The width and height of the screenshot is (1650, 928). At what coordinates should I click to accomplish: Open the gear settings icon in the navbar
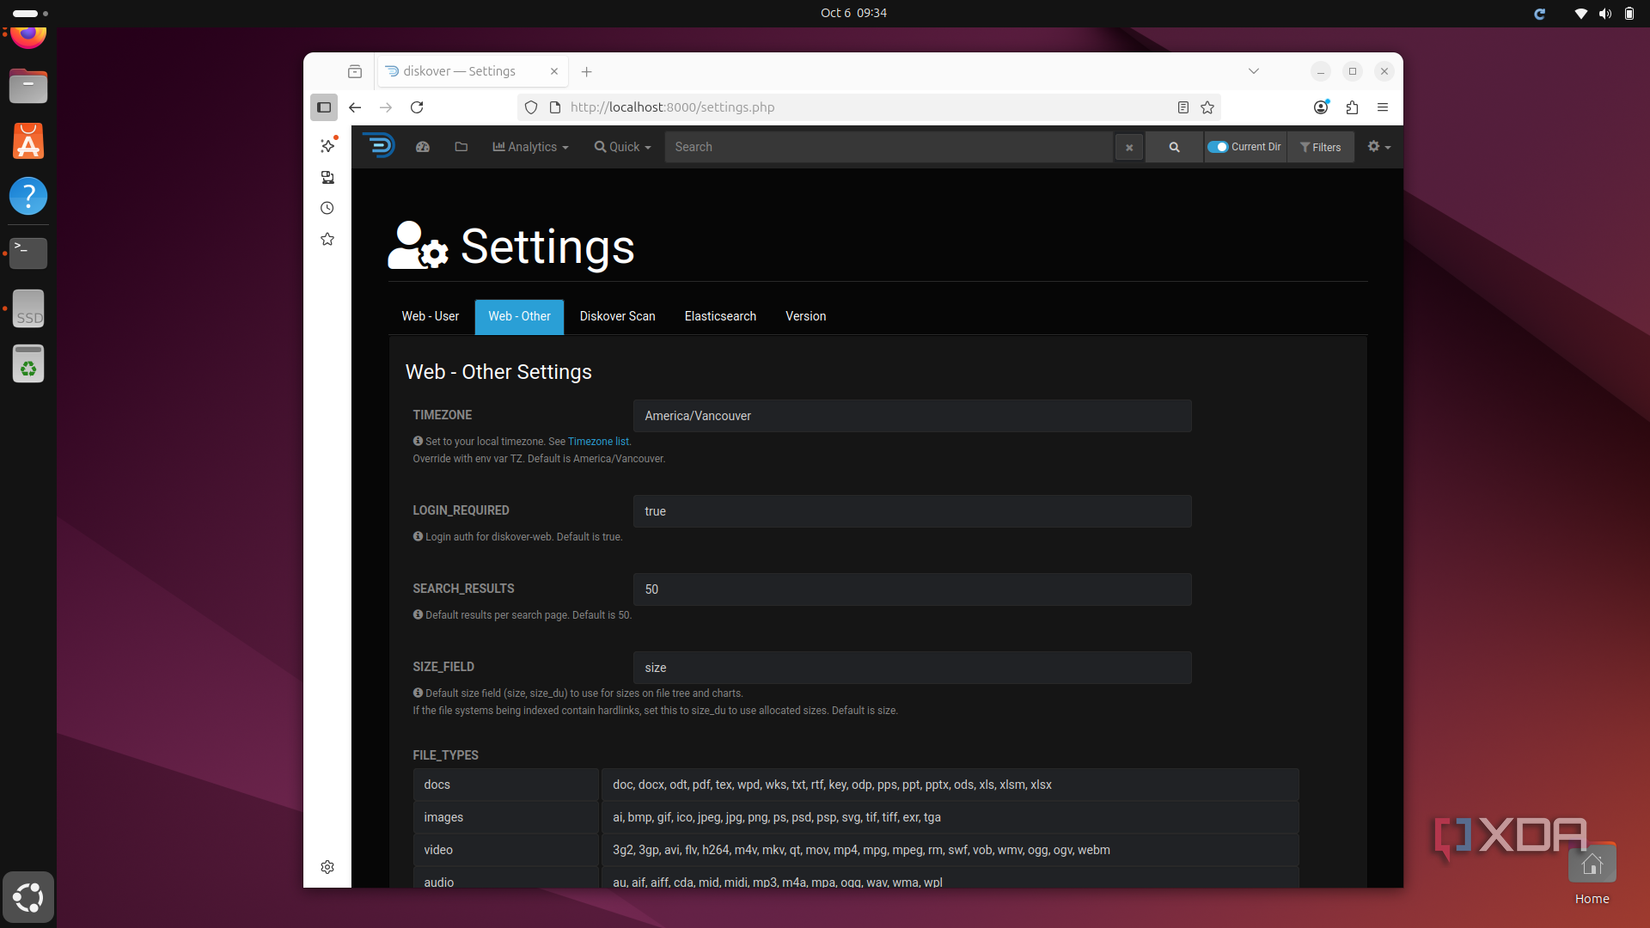1374,146
